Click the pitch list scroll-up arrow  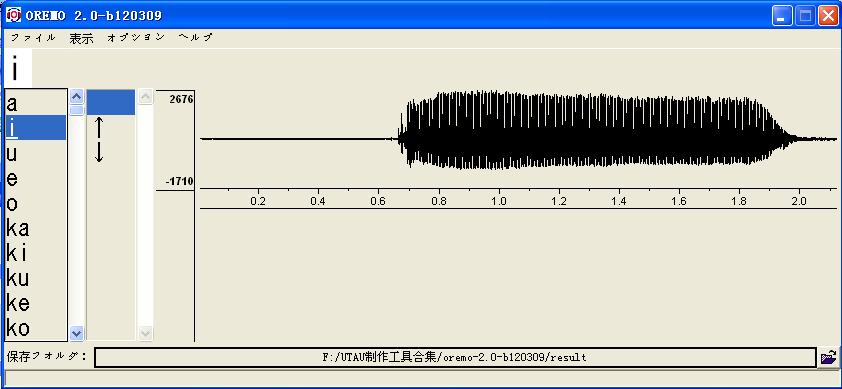click(145, 97)
